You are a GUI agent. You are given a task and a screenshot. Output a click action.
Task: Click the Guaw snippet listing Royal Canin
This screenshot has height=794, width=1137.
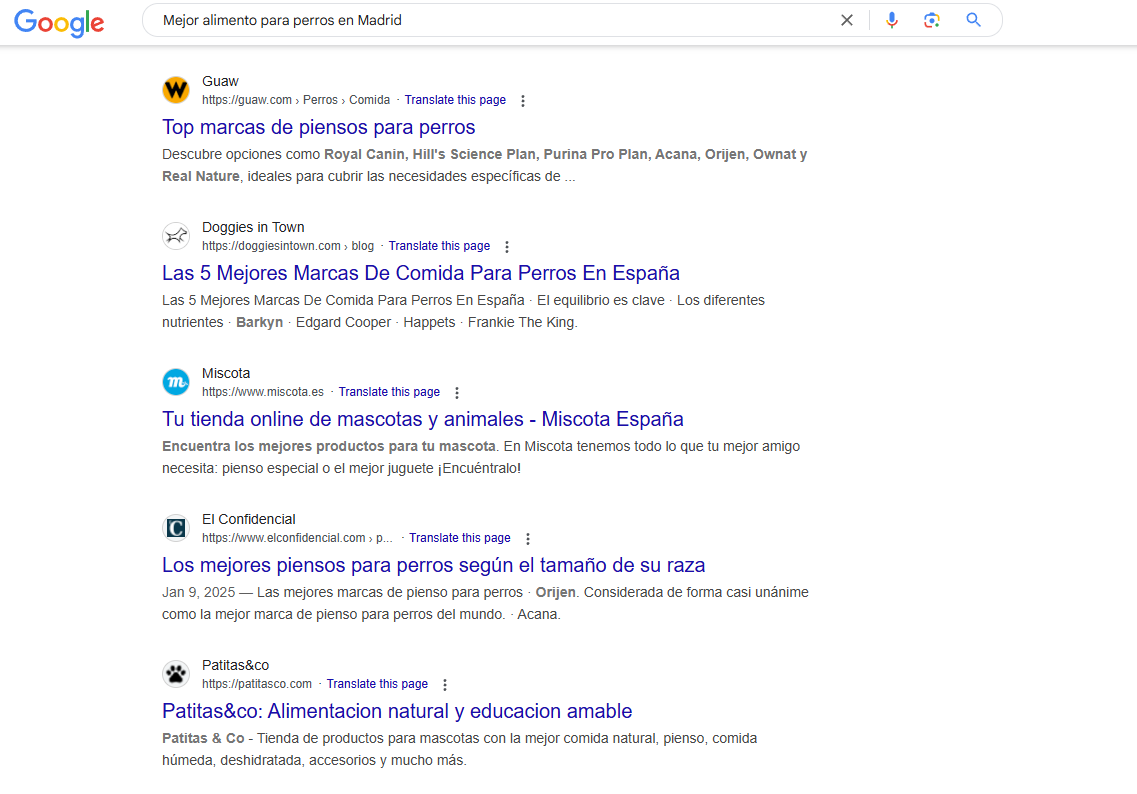(484, 165)
